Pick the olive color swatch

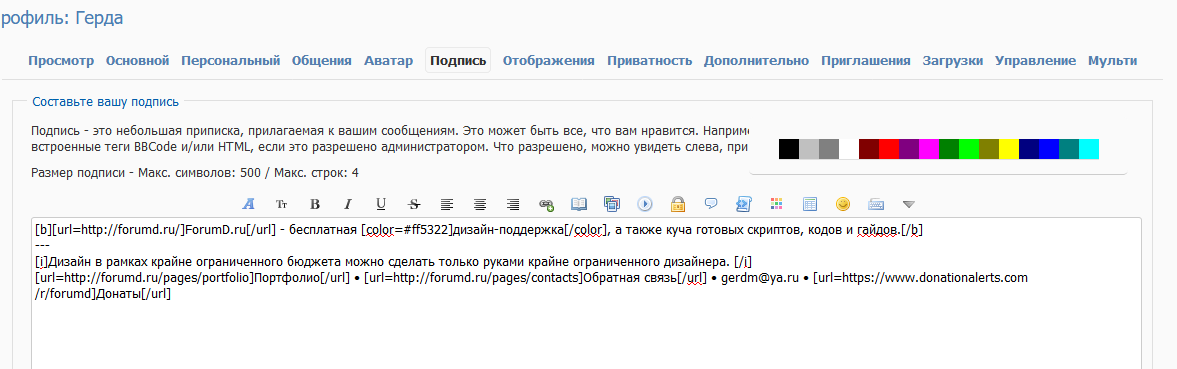click(x=989, y=148)
